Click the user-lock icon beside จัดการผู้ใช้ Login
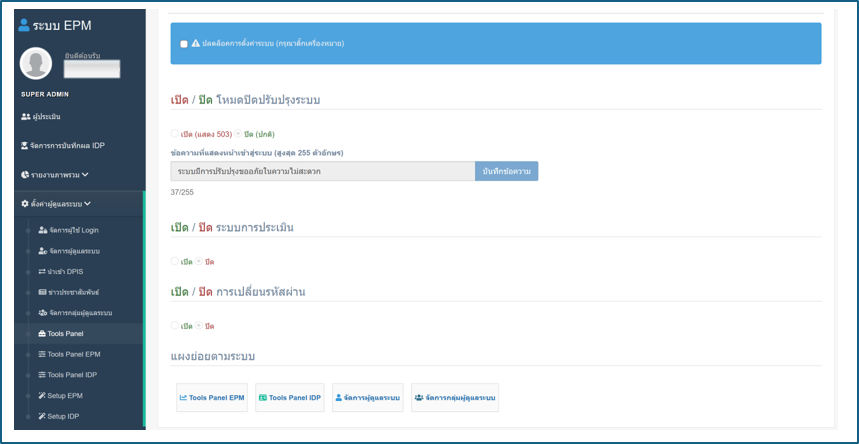859x444 pixels. tap(43, 230)
